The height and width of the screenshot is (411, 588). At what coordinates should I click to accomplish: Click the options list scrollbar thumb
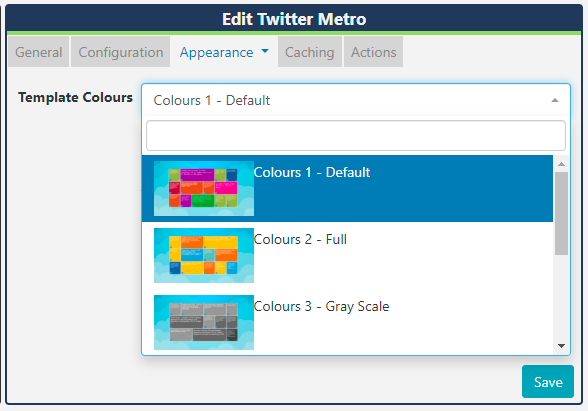pos(561,213)
